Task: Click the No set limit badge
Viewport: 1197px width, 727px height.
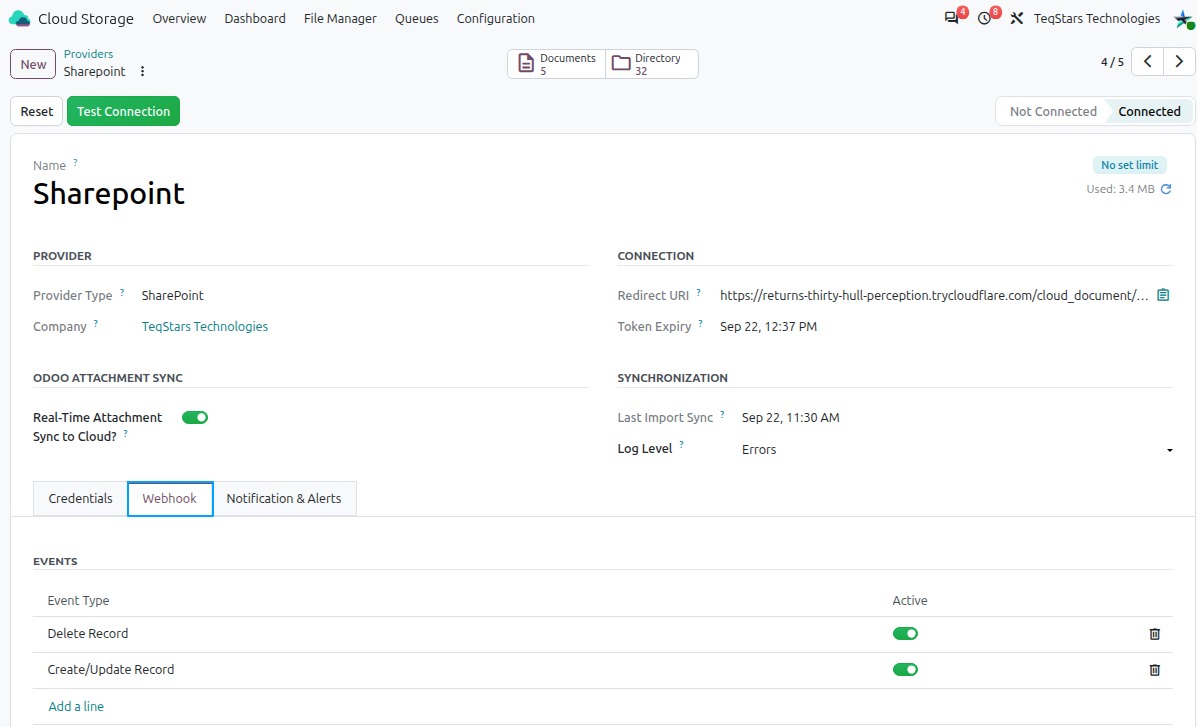Action: 1130,165
